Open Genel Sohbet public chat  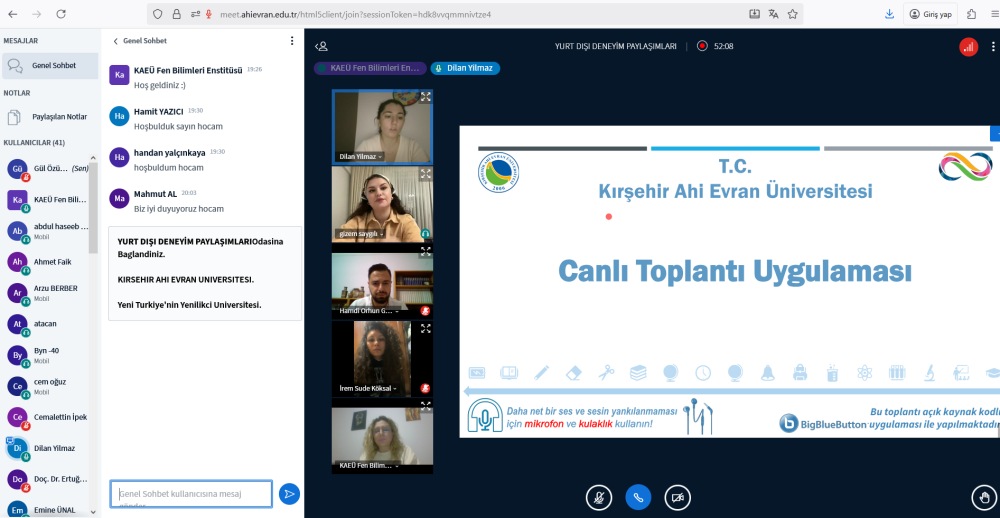tap(50, 66)
